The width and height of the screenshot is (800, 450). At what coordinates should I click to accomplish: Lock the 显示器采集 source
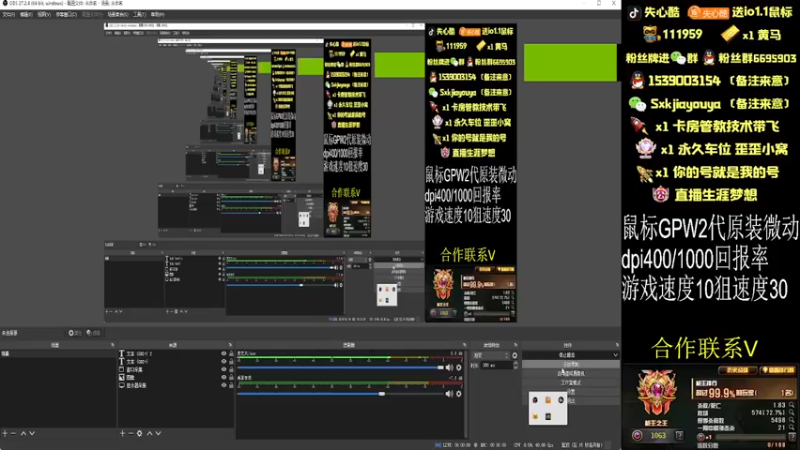tap(231, 385)
